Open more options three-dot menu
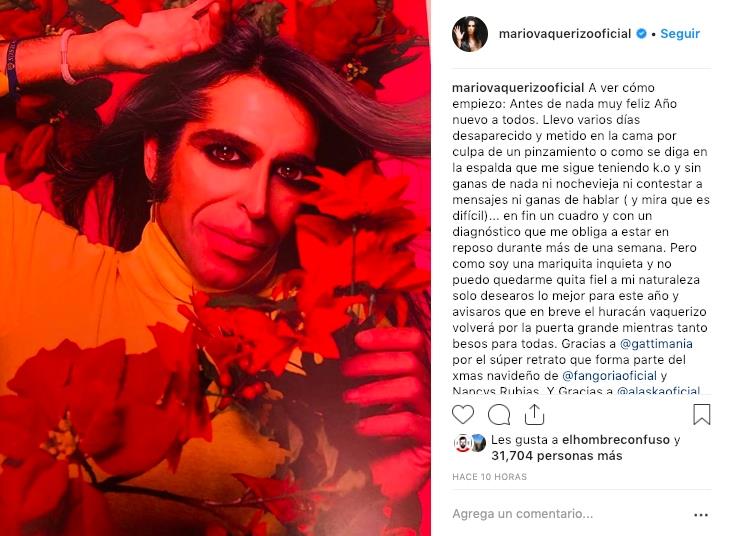Image resolution: width=732 pixels, height=536 pixels. click(701, 515)
